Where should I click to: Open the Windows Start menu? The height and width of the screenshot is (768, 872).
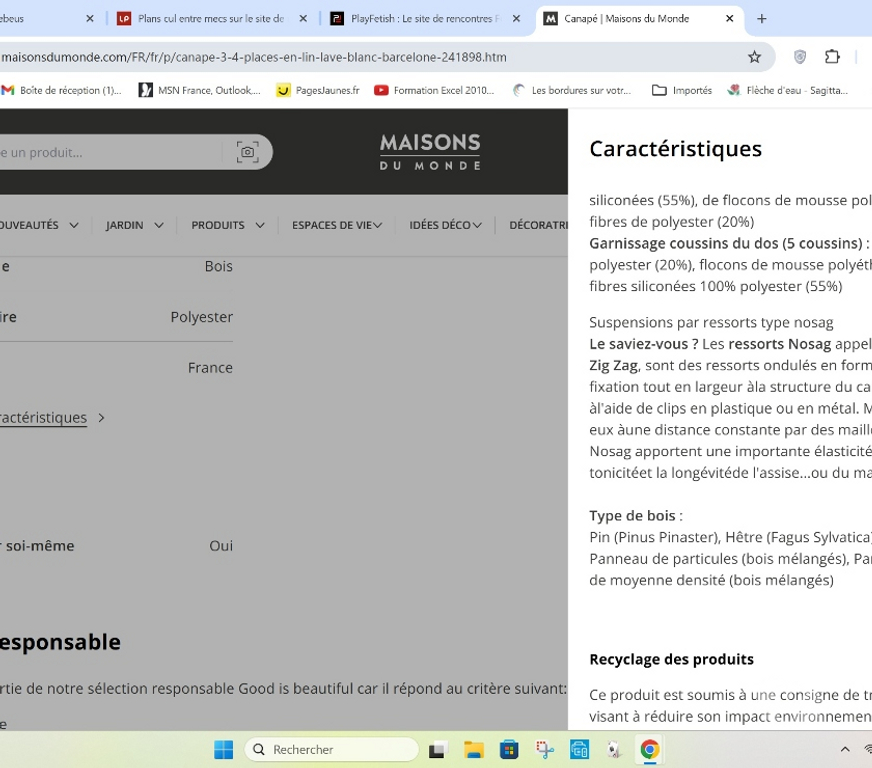coord(224,750)
